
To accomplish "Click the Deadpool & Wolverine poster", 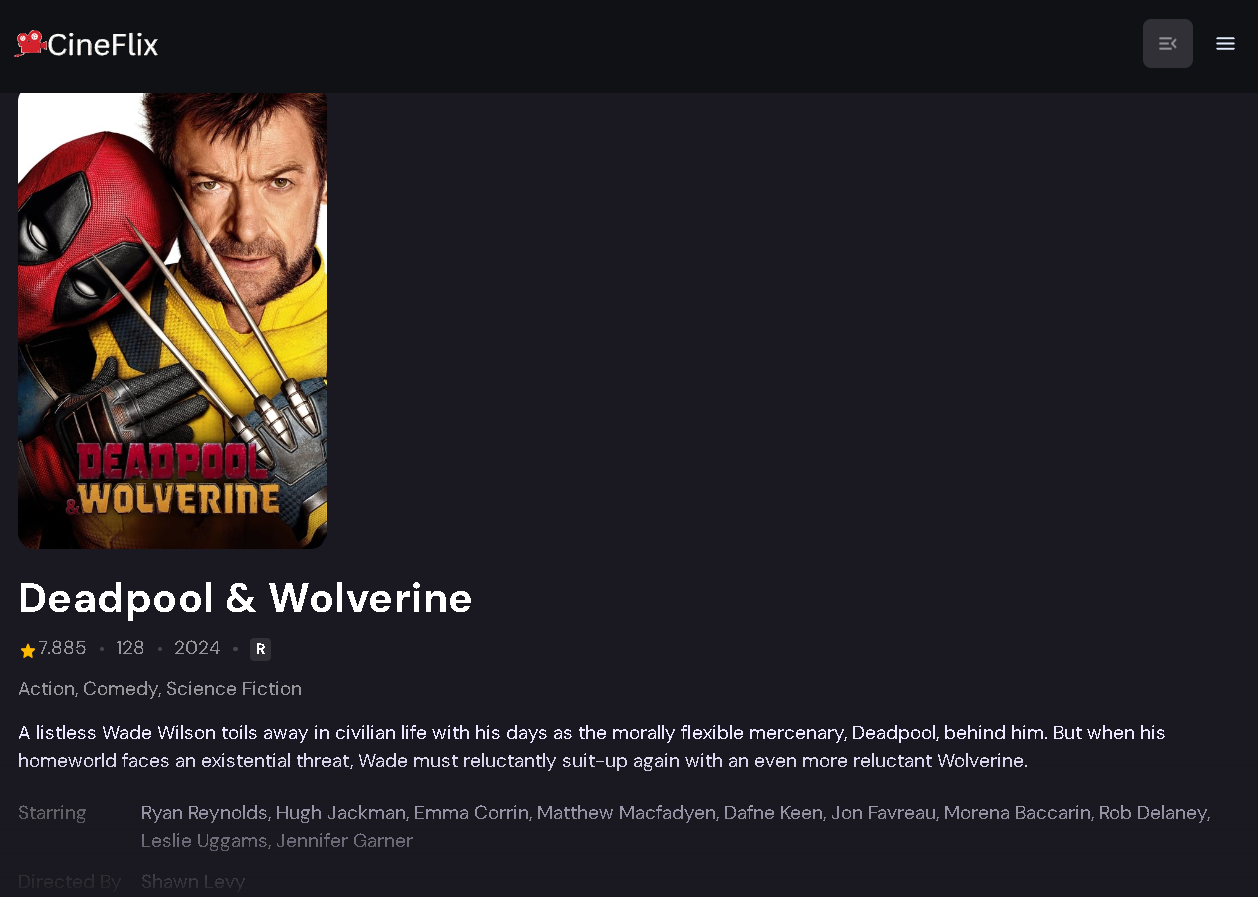I will tap(172, 320).
